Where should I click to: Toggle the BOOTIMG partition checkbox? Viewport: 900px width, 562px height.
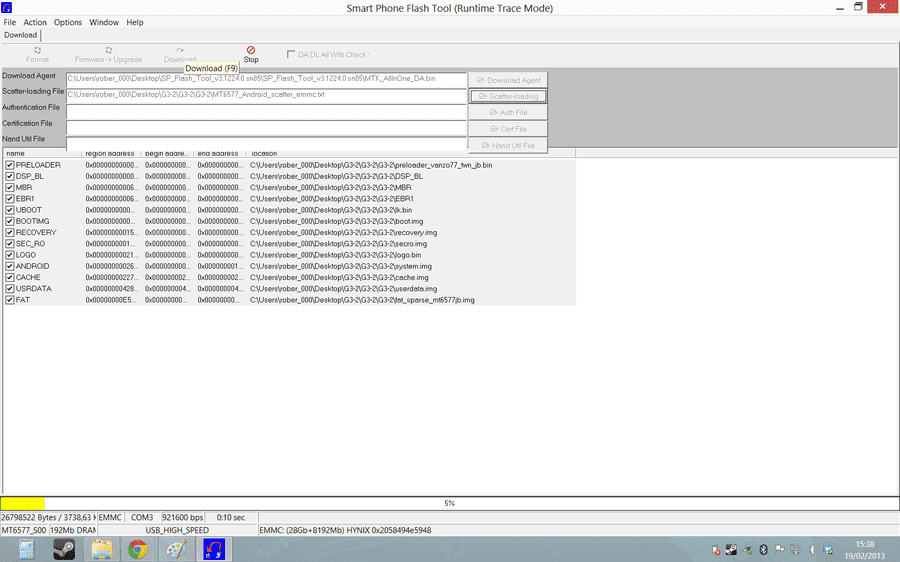pyautogui.click(x=10, y=221)
